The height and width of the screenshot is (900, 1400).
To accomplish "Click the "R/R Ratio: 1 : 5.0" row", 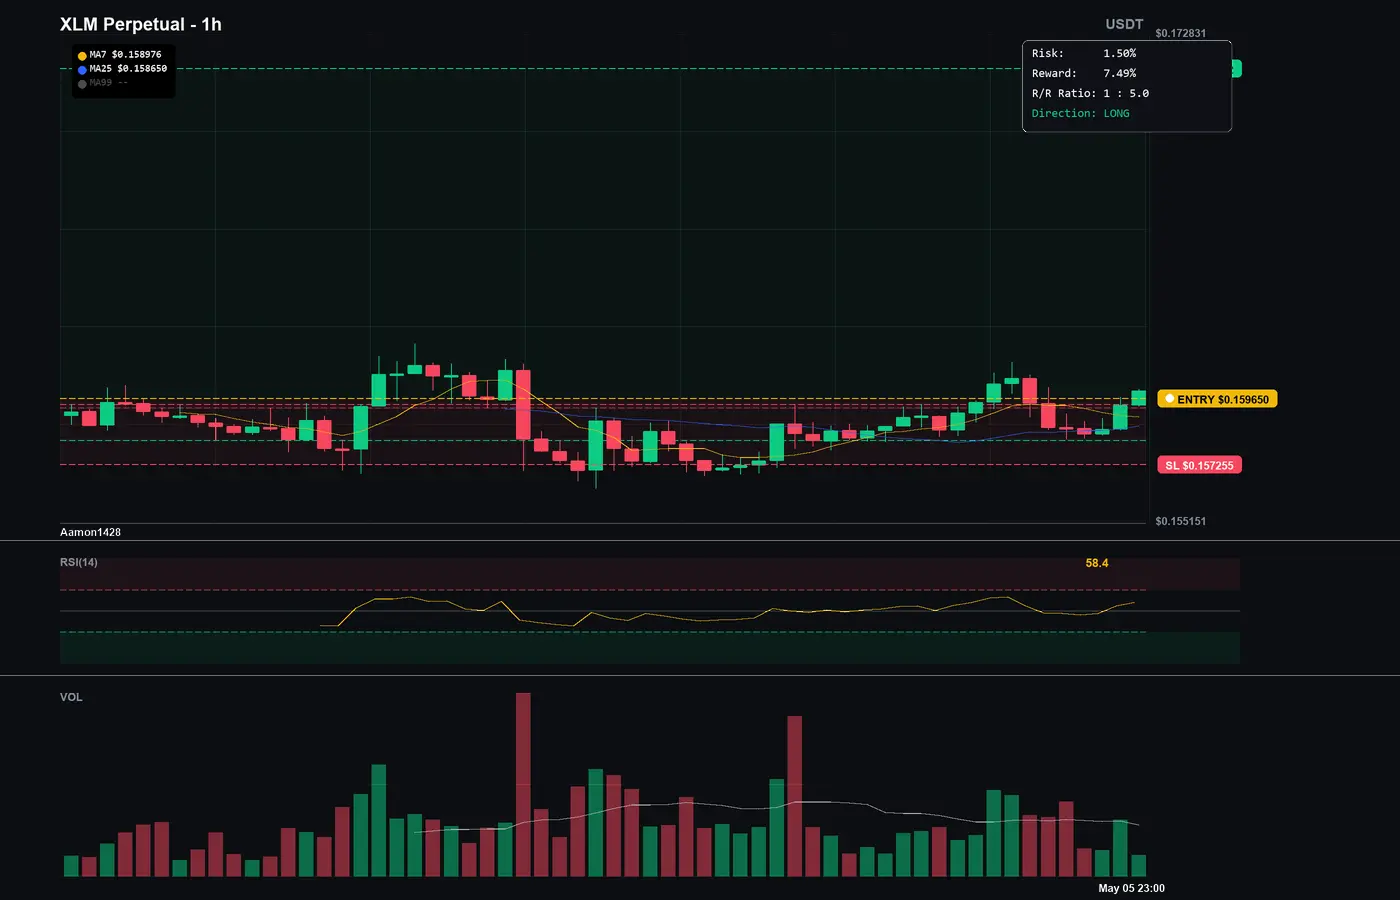I will pyautogui.click(x=1091, y=93).
